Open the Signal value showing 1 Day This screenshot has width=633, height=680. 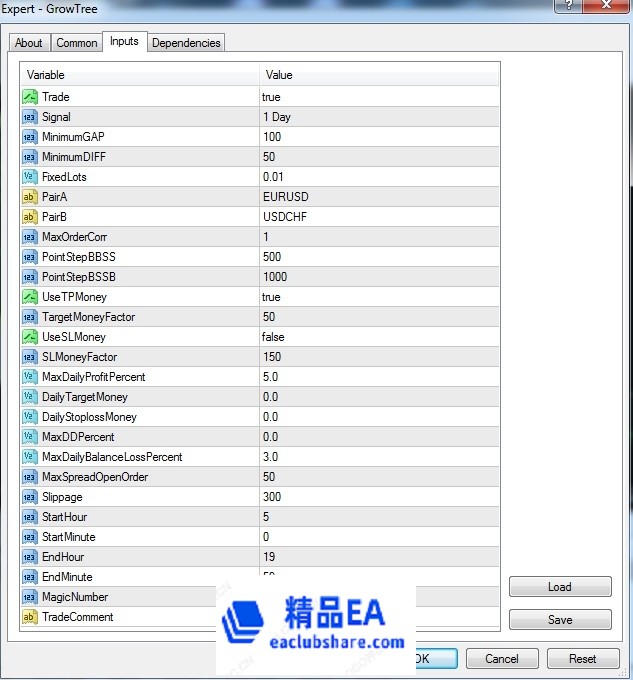(378, 117)
